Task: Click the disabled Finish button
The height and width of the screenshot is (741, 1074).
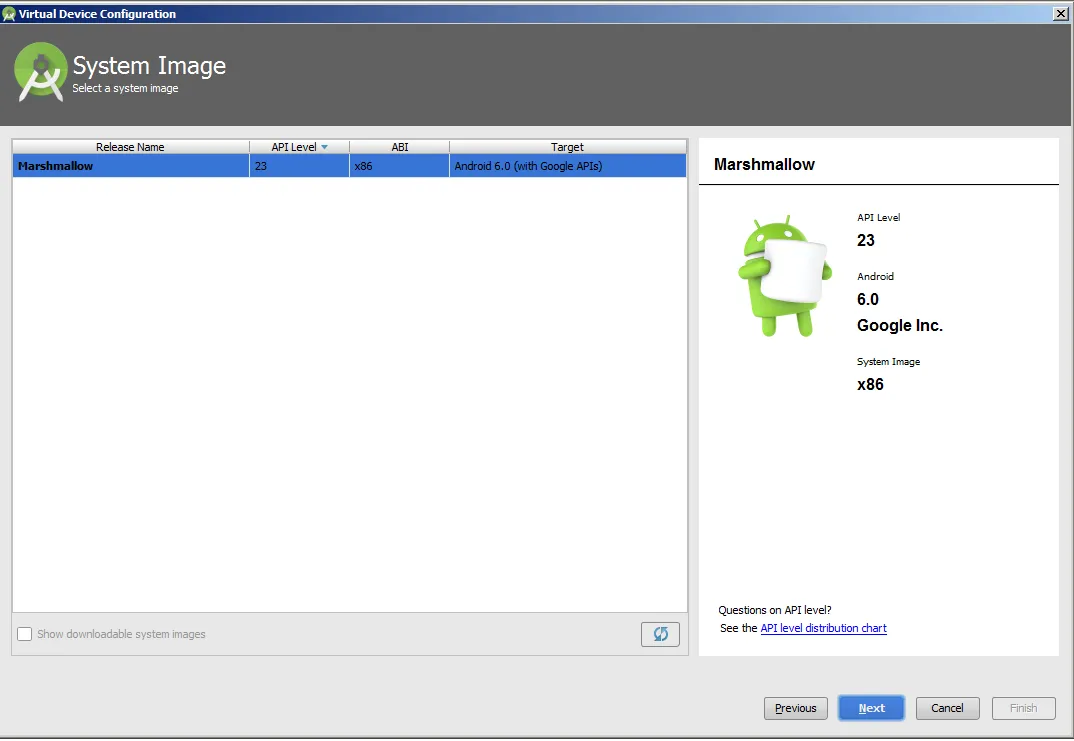Action: coord(1023,708)
